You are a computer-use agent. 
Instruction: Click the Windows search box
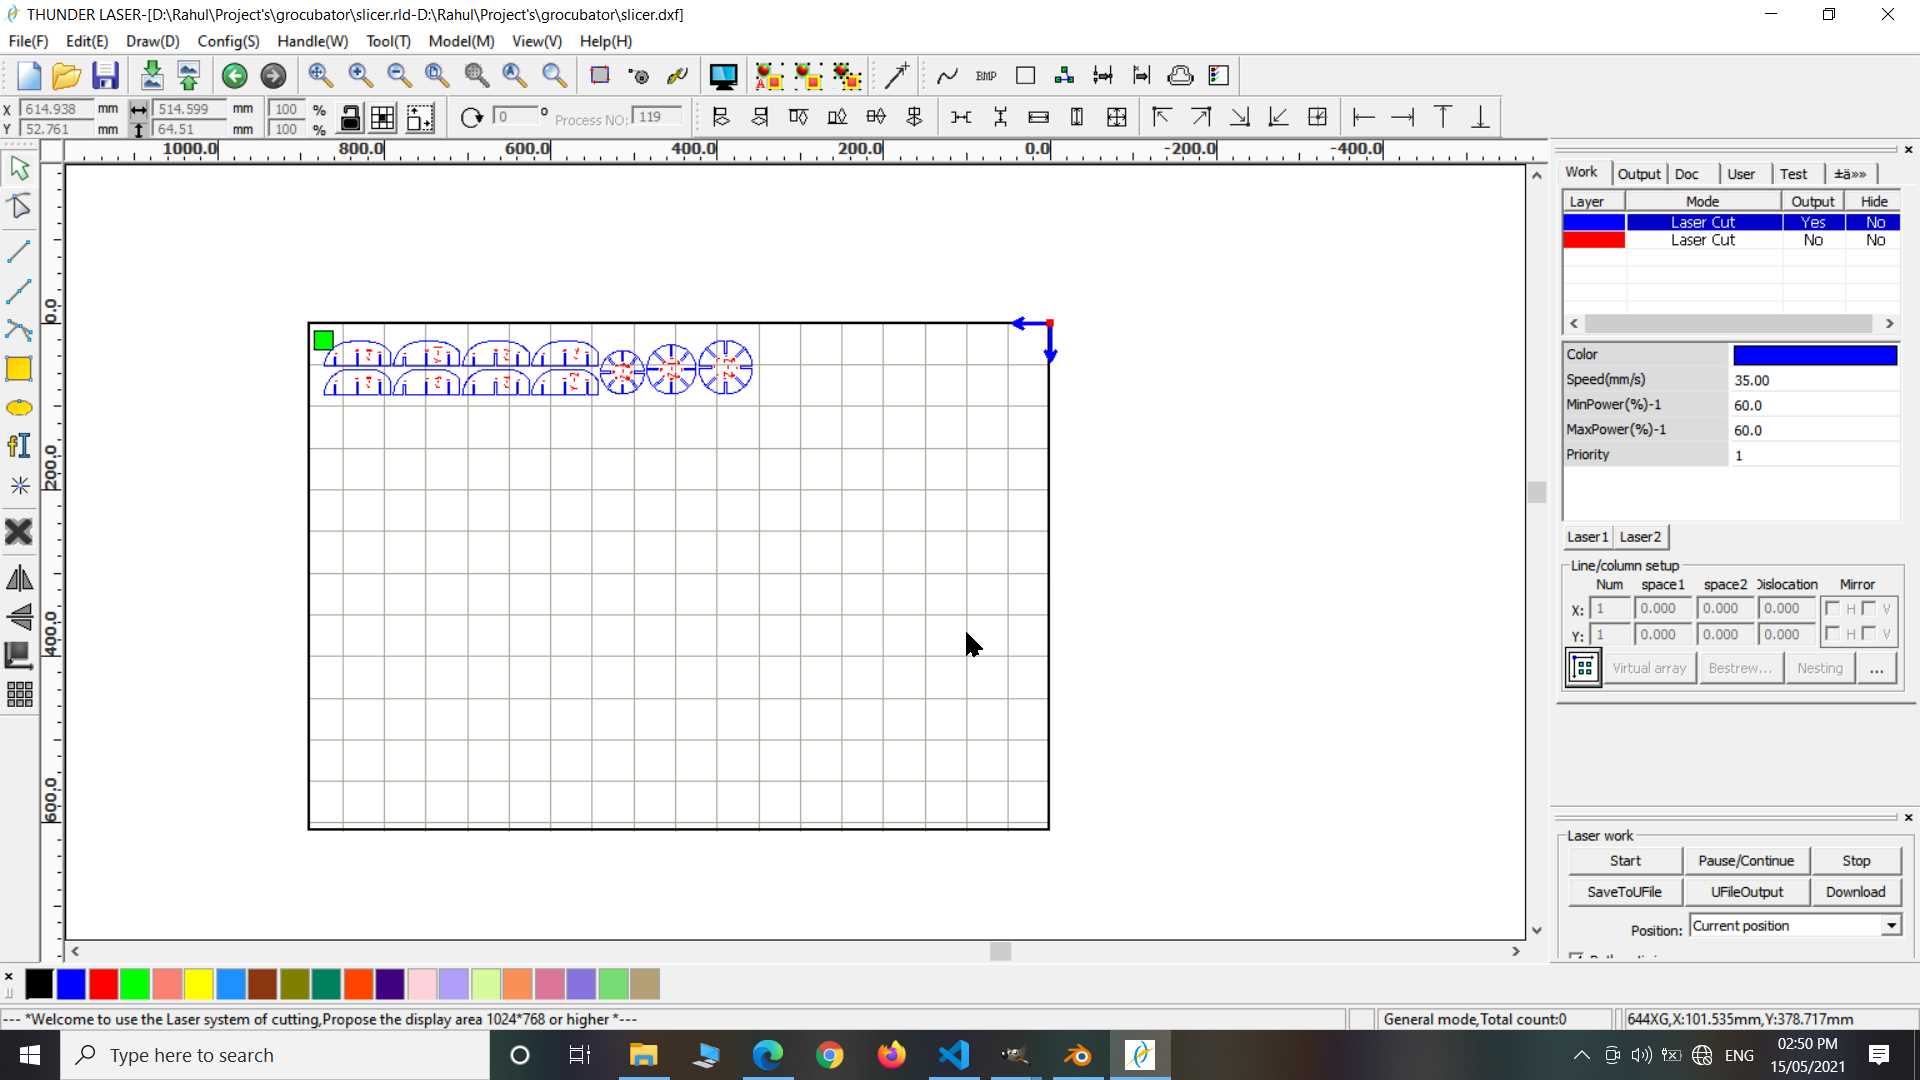[x=275, y=1055]
